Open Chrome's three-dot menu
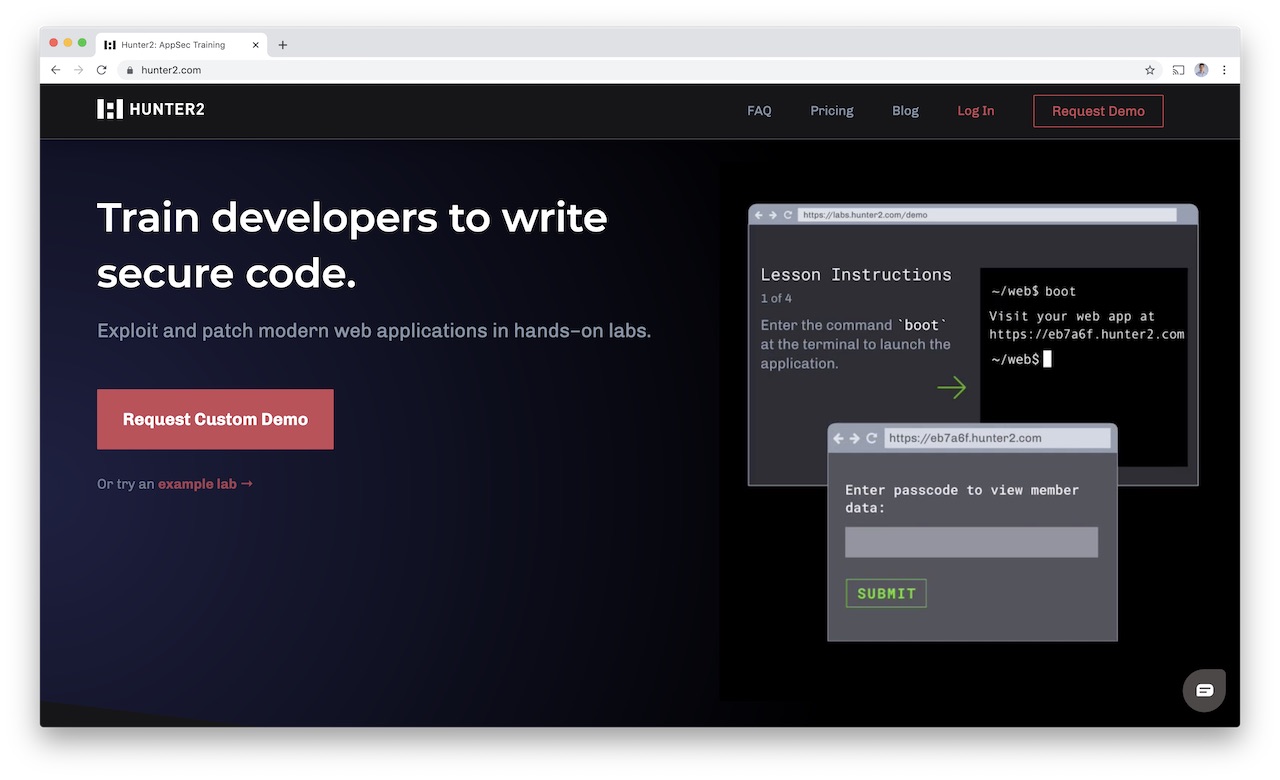This screenshot has height=780, width=1280. (1224, 70)
